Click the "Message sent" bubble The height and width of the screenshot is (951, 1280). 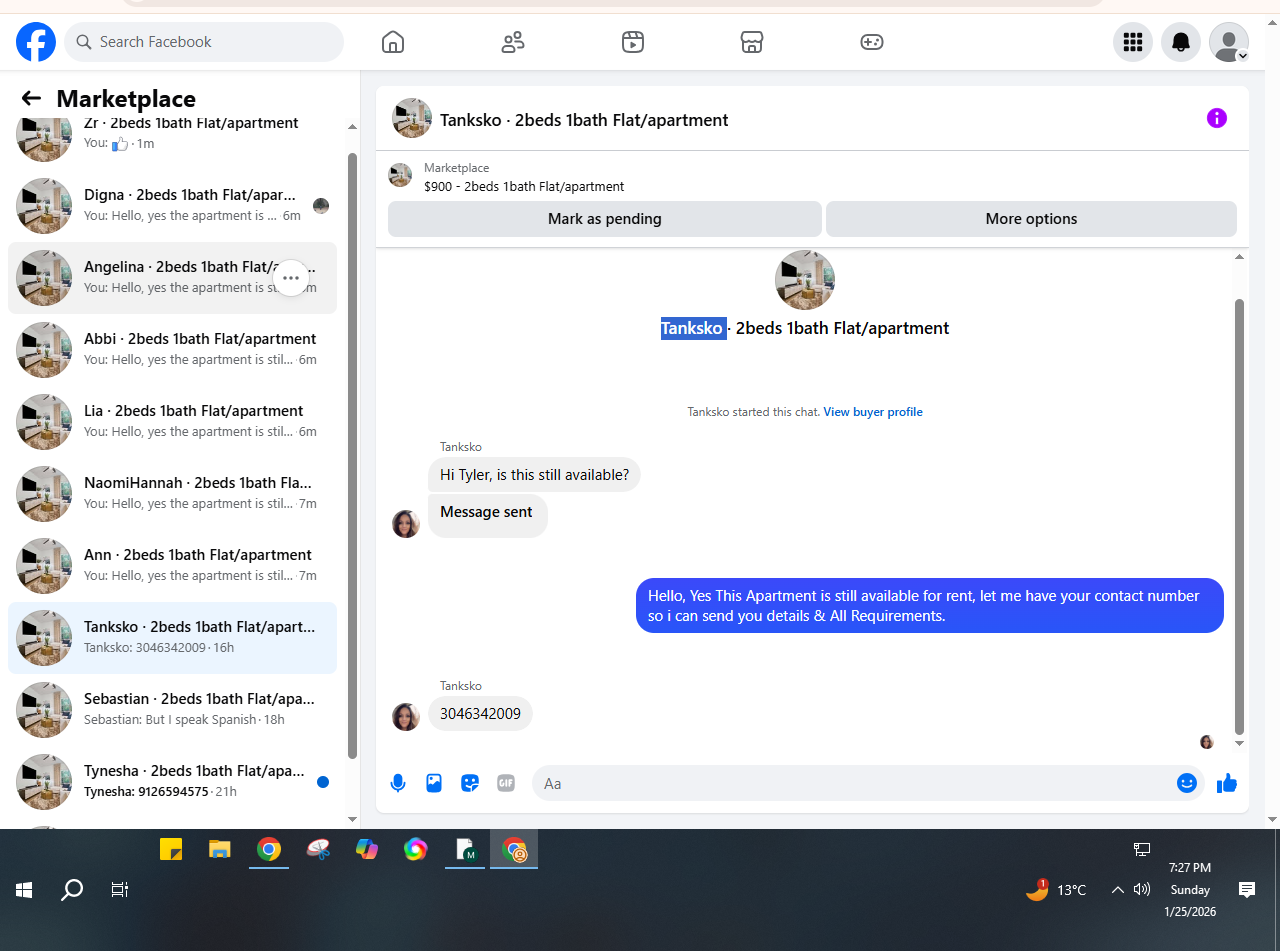click(x=487, y=514)
